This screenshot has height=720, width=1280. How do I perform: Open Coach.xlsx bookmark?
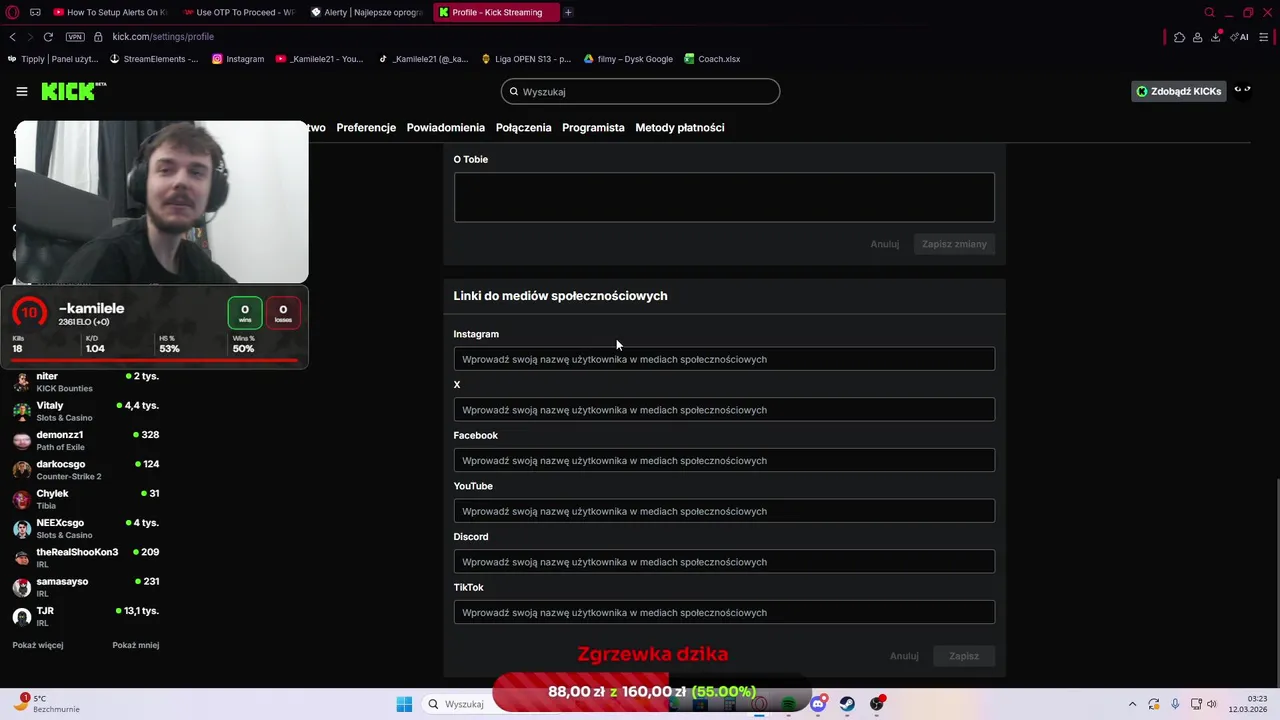click(x=712, y=59)
